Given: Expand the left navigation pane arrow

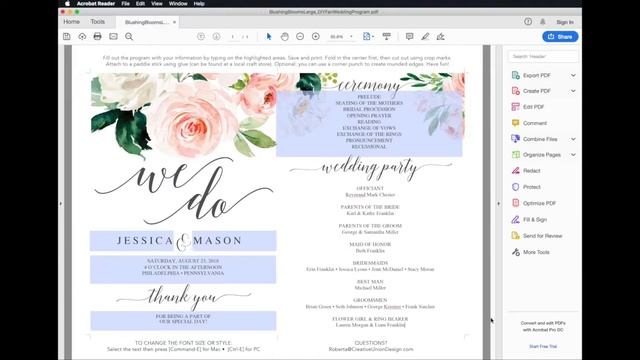Looking at the screenshot, I should coord(61,203).
